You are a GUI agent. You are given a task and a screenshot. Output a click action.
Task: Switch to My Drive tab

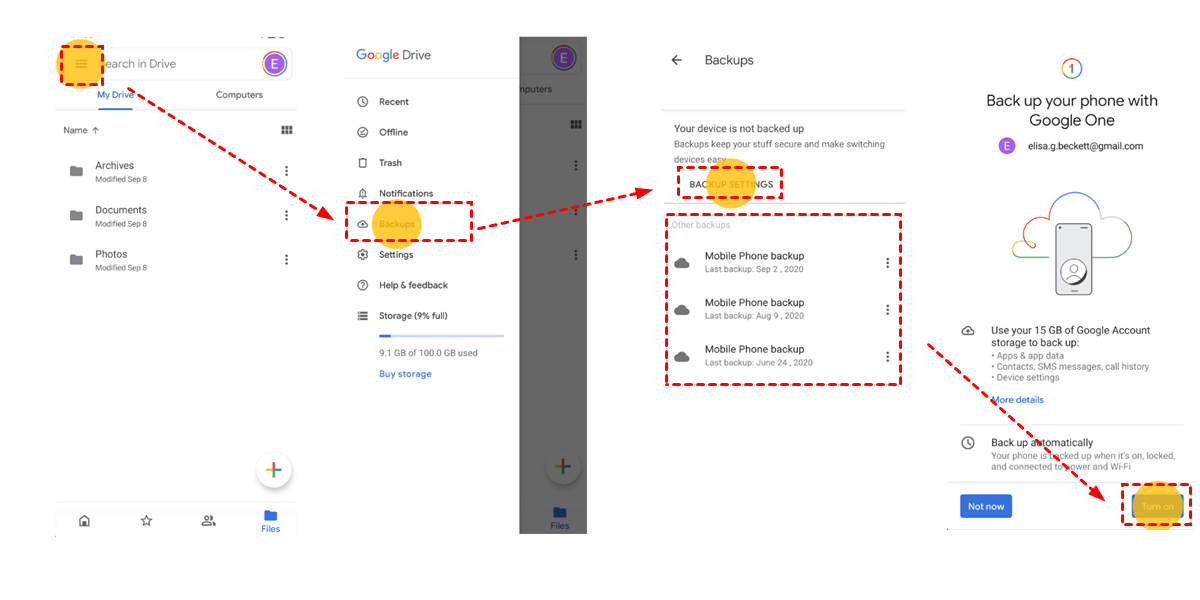click(115, 95)
